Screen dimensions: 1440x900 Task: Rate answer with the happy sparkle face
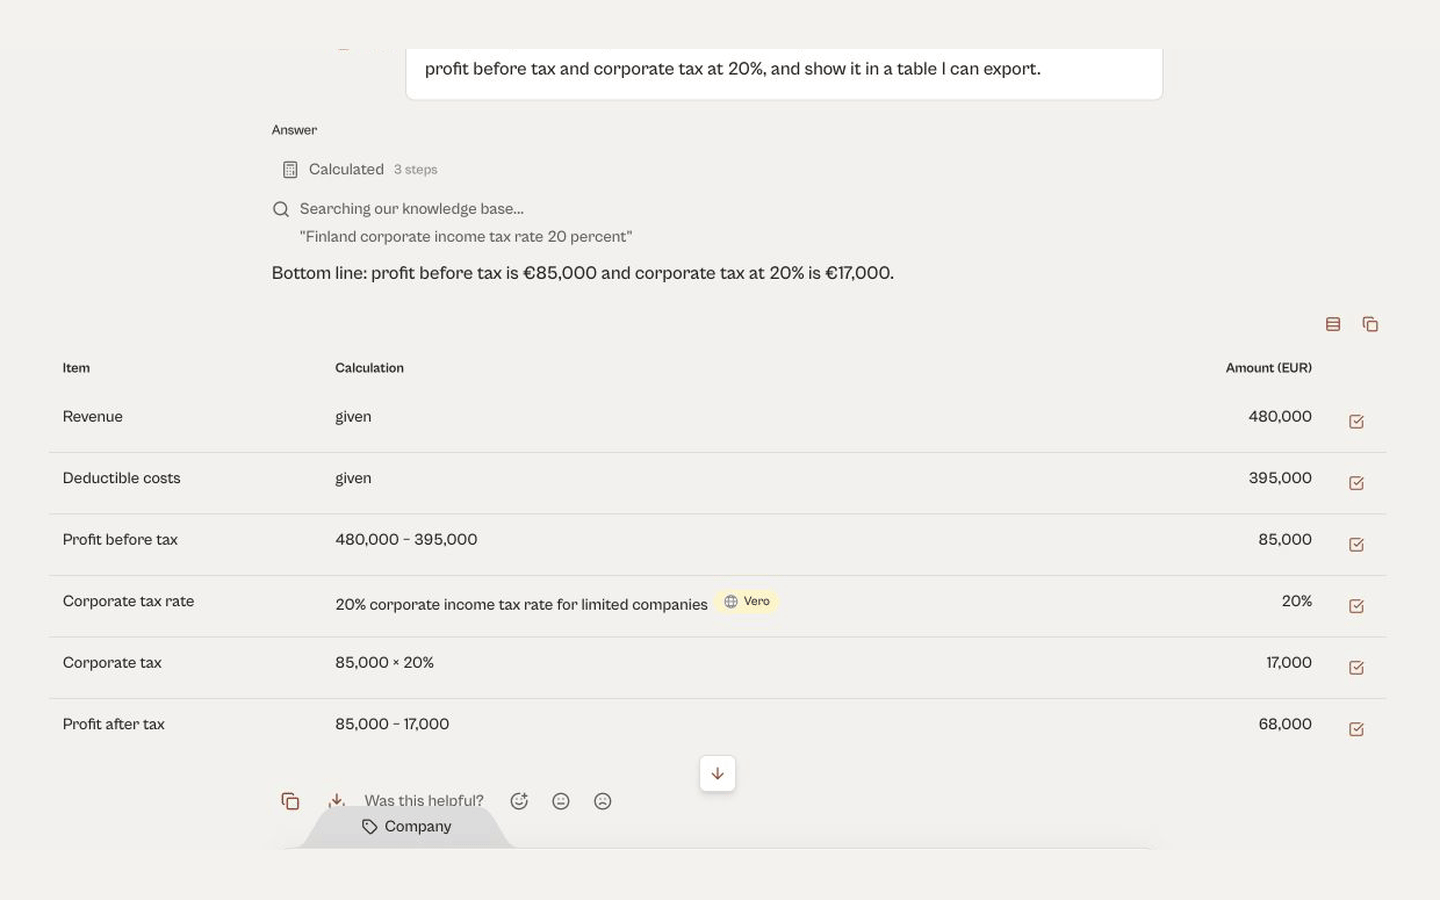(x=519, y=801)
